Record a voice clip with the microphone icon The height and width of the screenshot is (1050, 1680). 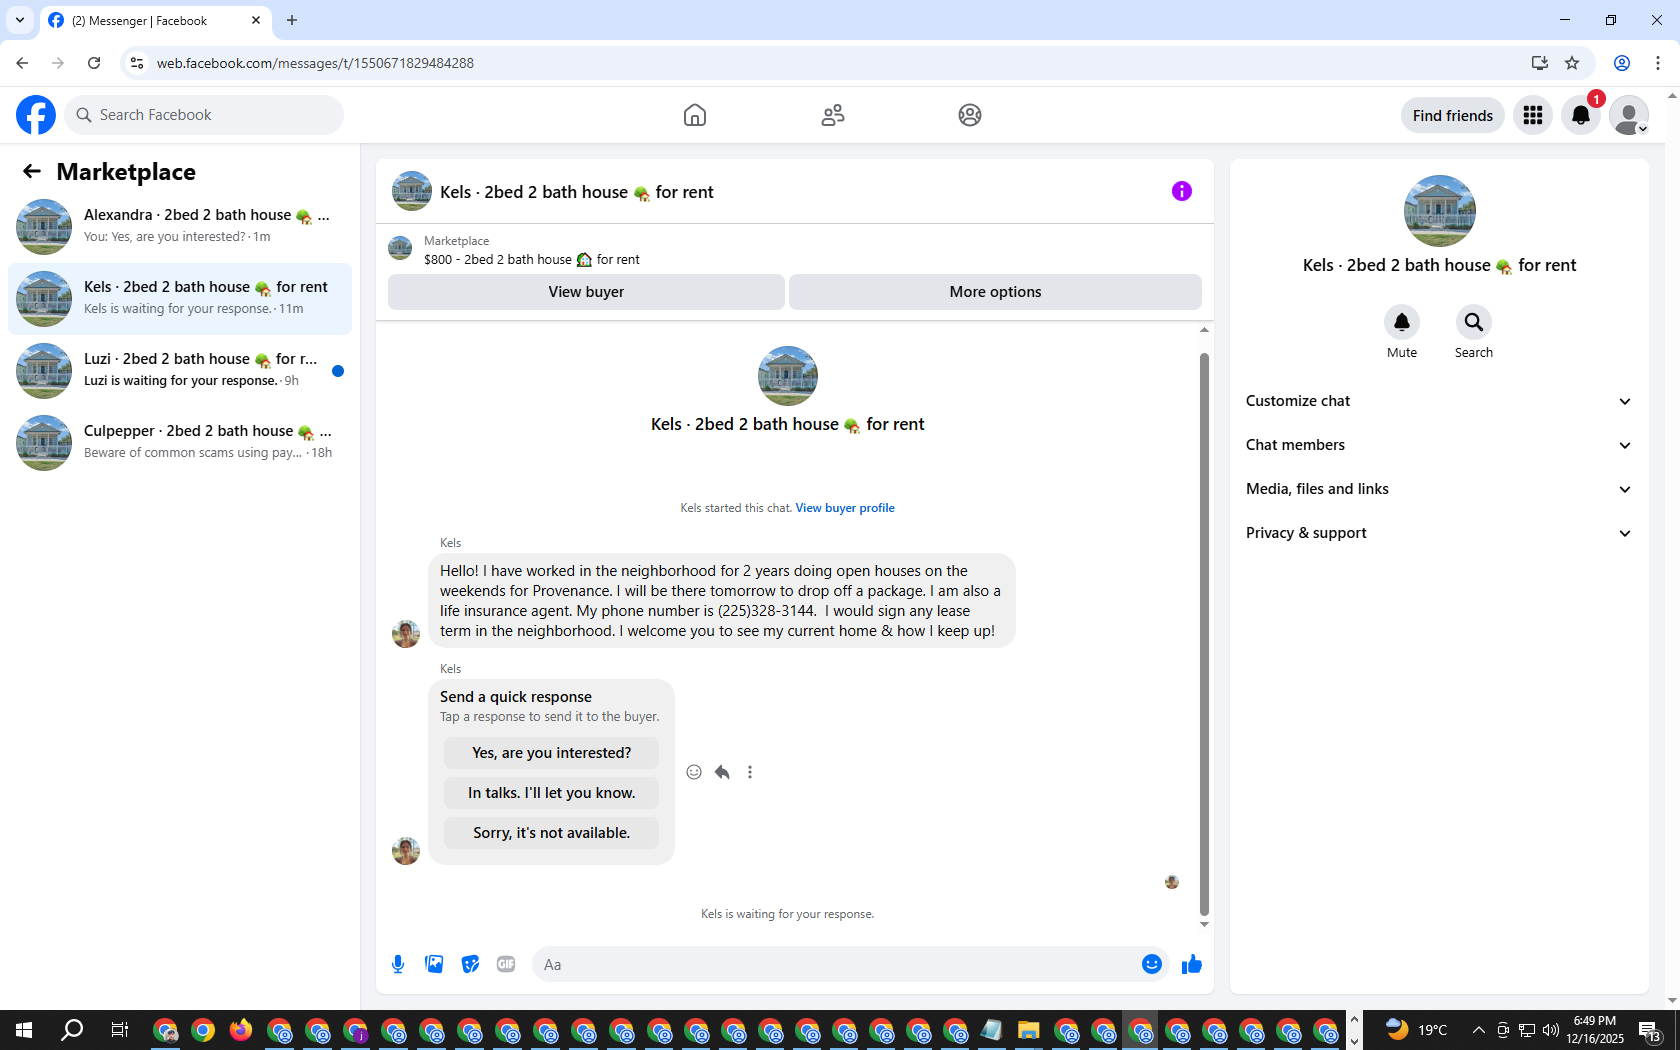pos(398,964)
